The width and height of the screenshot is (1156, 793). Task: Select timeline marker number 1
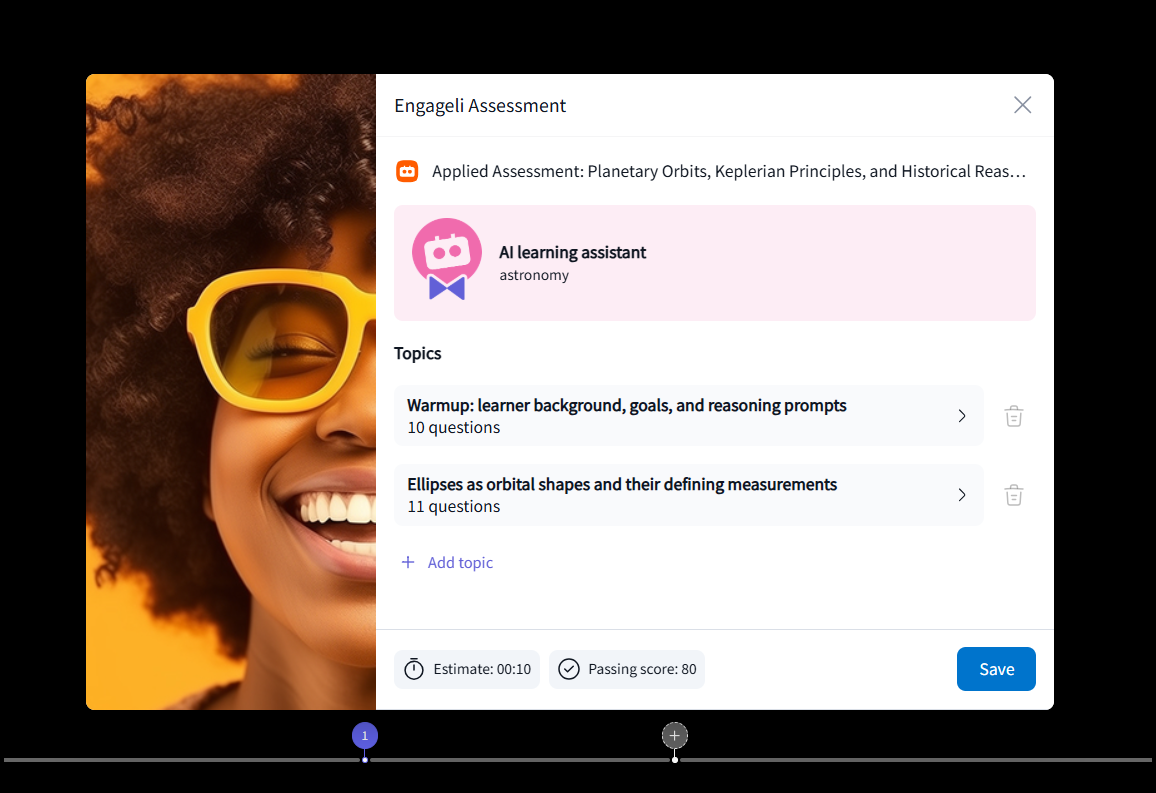[365, 736]
